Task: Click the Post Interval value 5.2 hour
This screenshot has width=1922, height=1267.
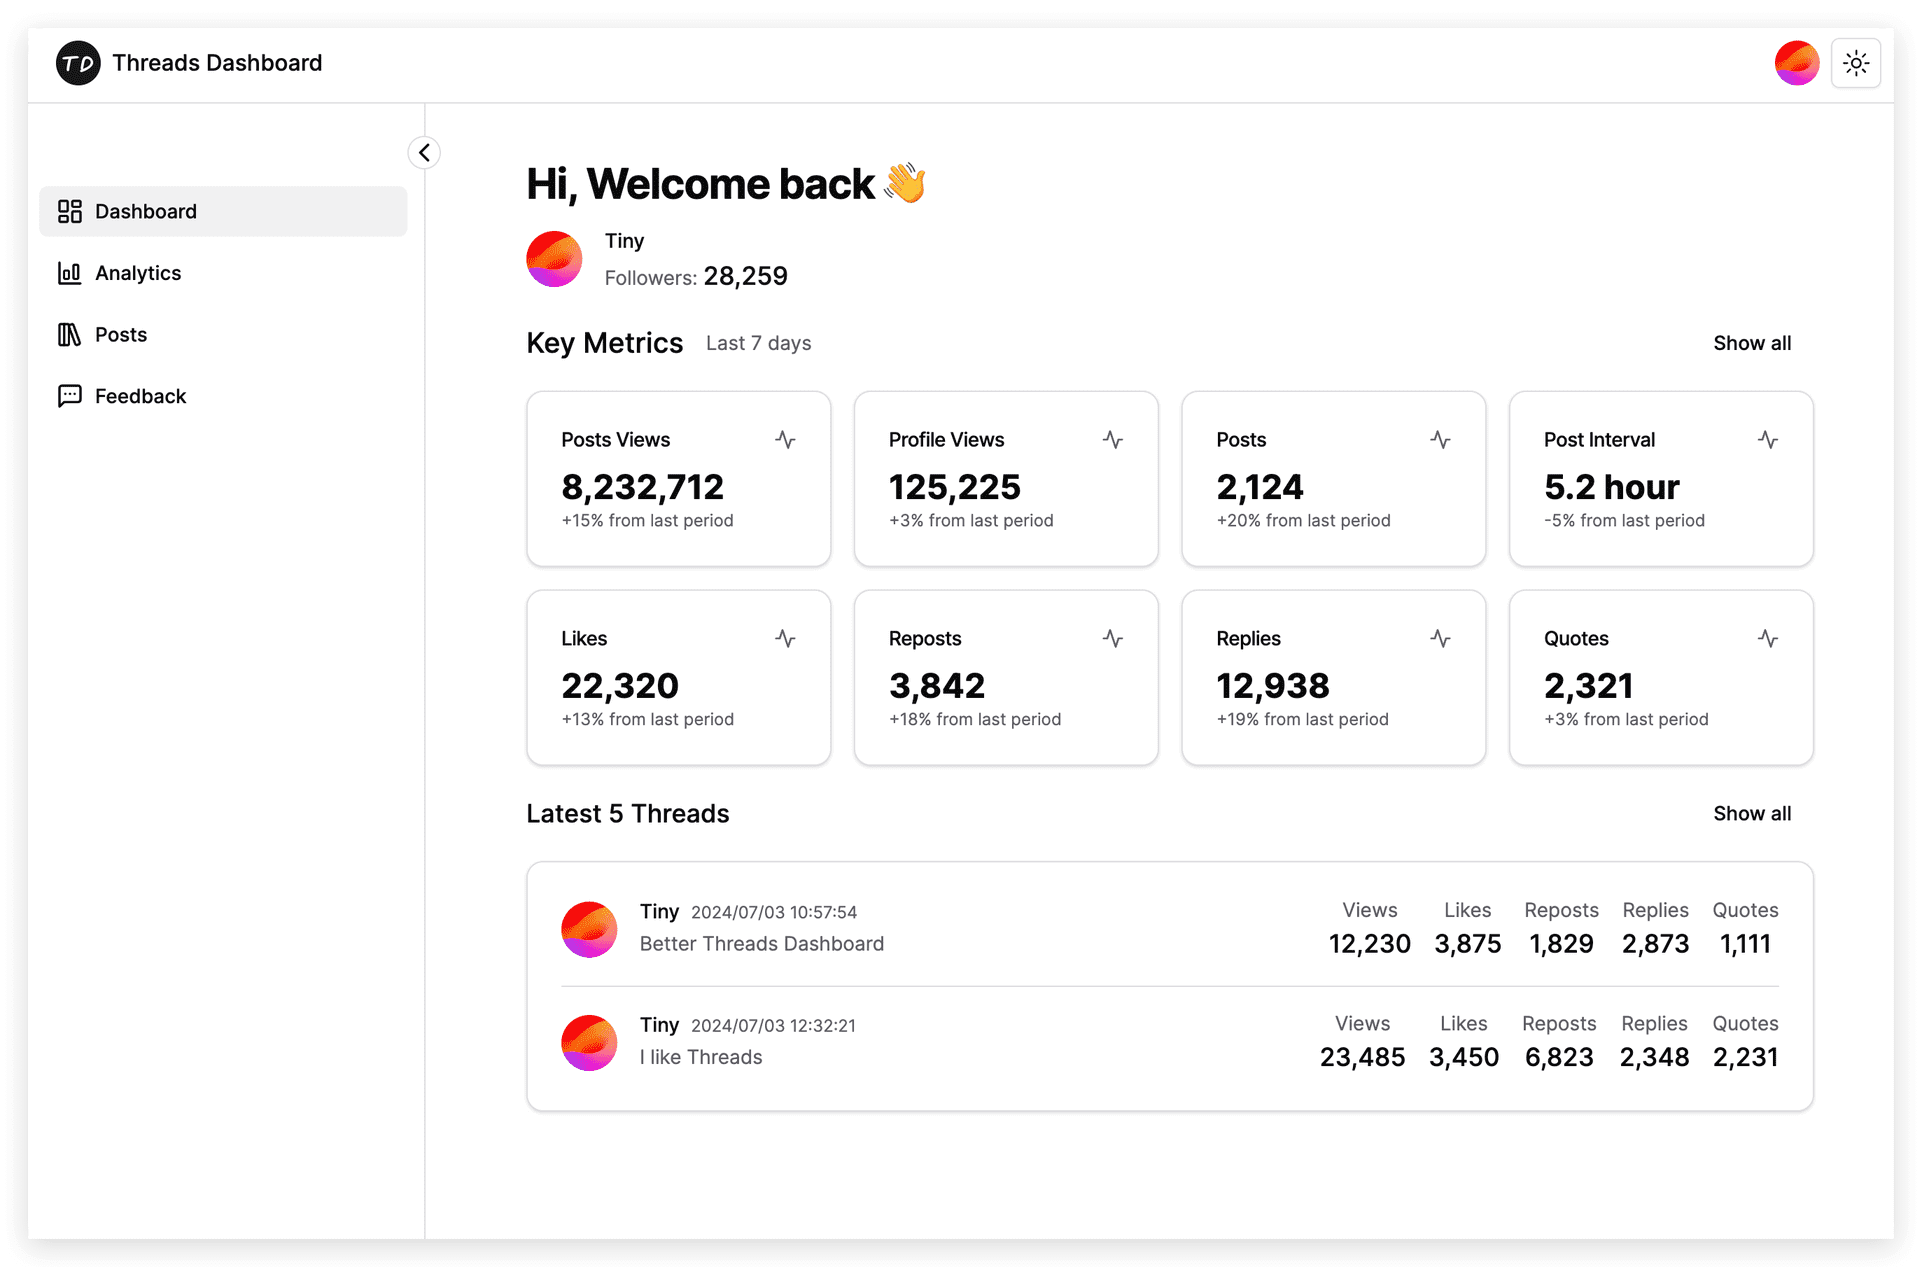Action: coord(1611,487)
